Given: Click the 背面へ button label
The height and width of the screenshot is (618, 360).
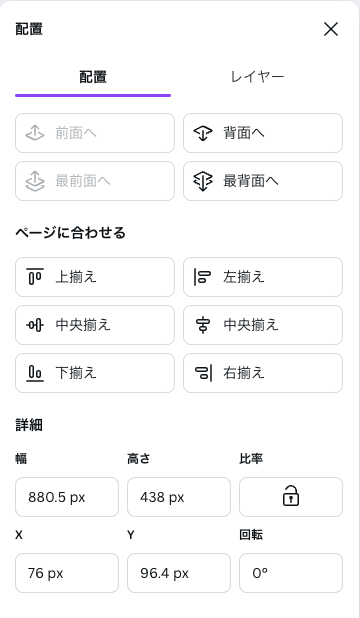Looking at the screenshot, I should click(x=244, y=133).
